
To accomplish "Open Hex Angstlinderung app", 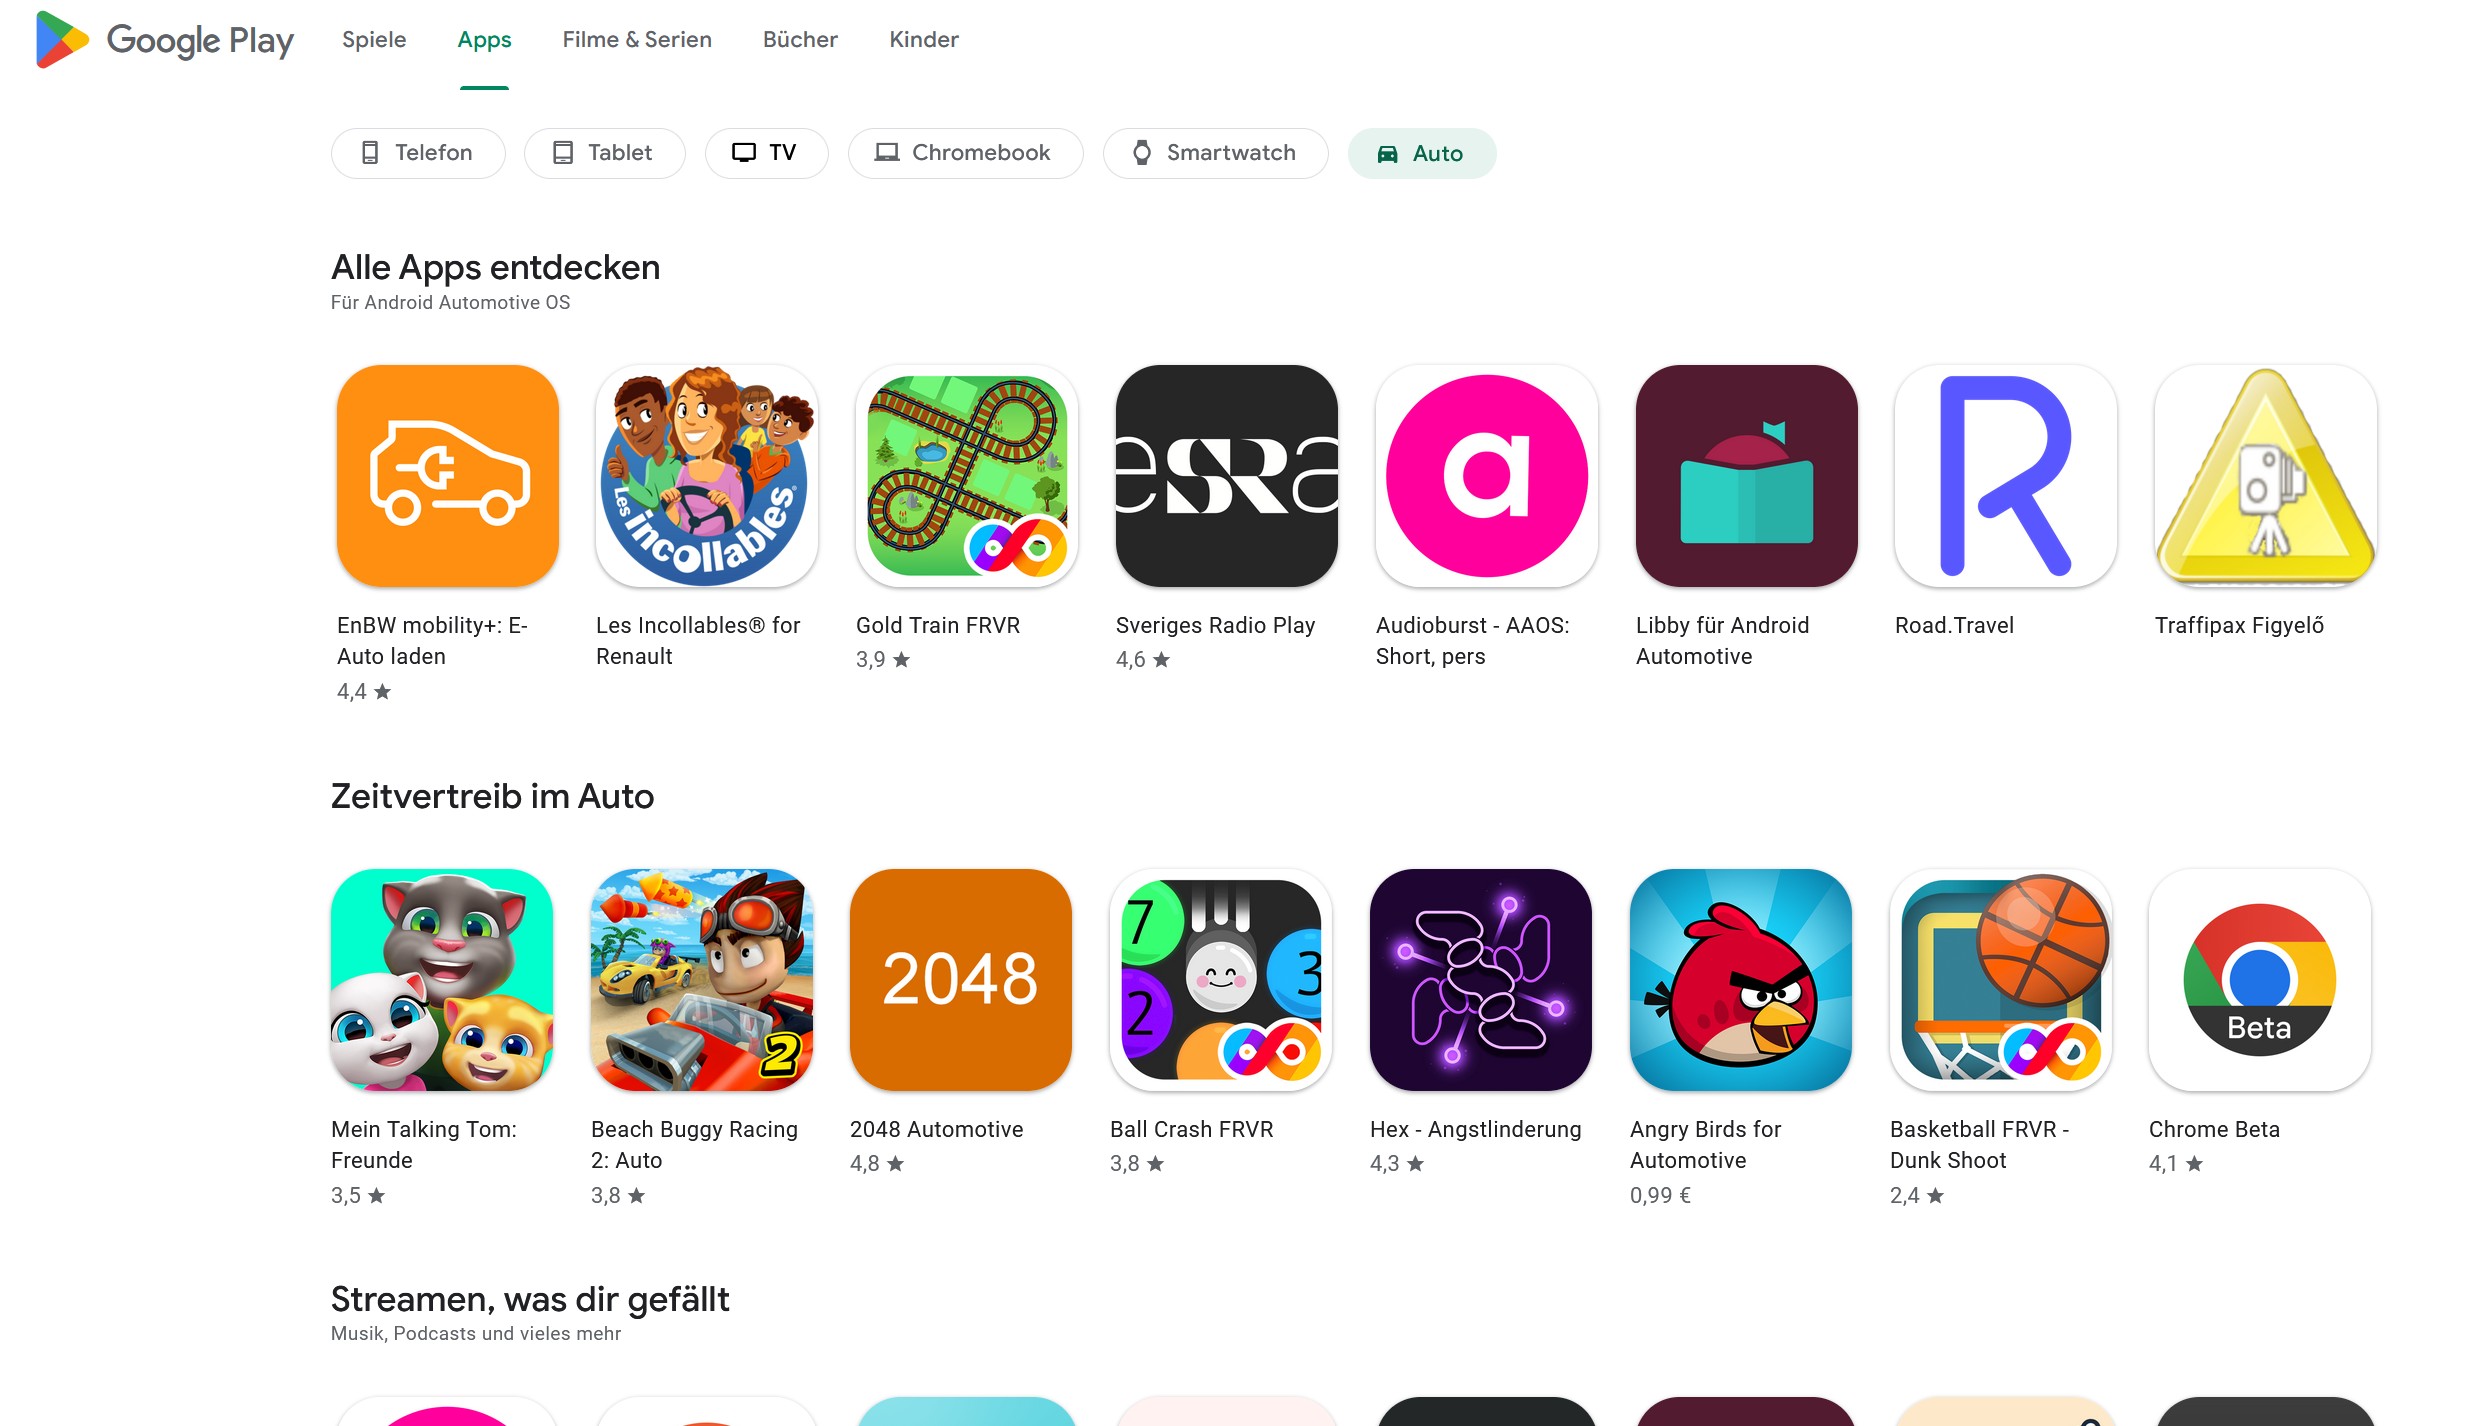I will click(x=1484, y=980).
